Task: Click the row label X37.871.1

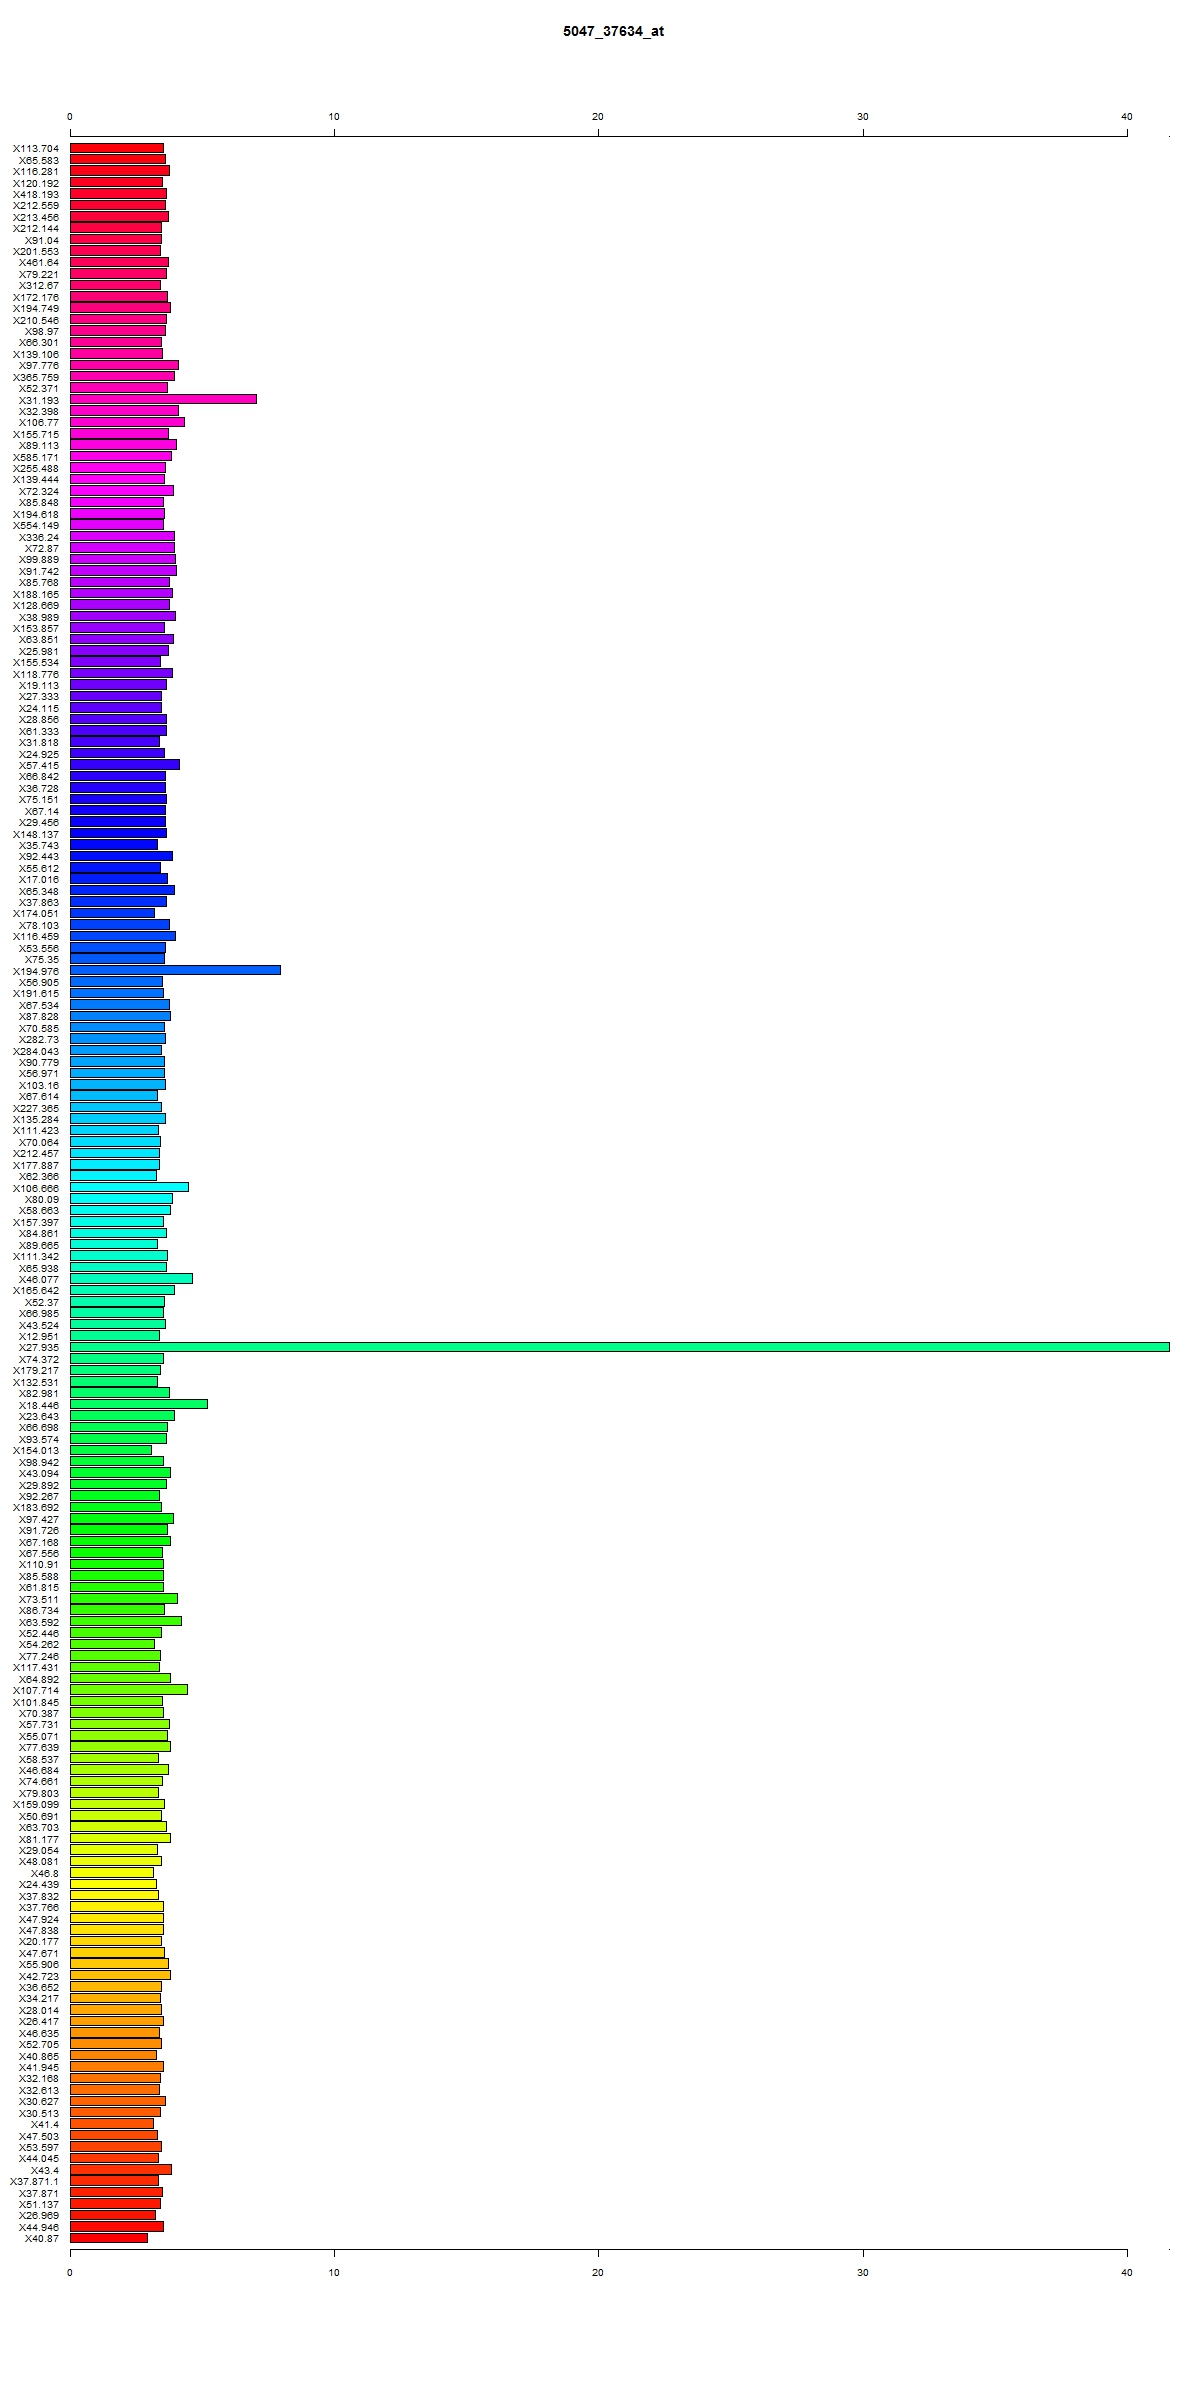Action: pos(35,2182)
